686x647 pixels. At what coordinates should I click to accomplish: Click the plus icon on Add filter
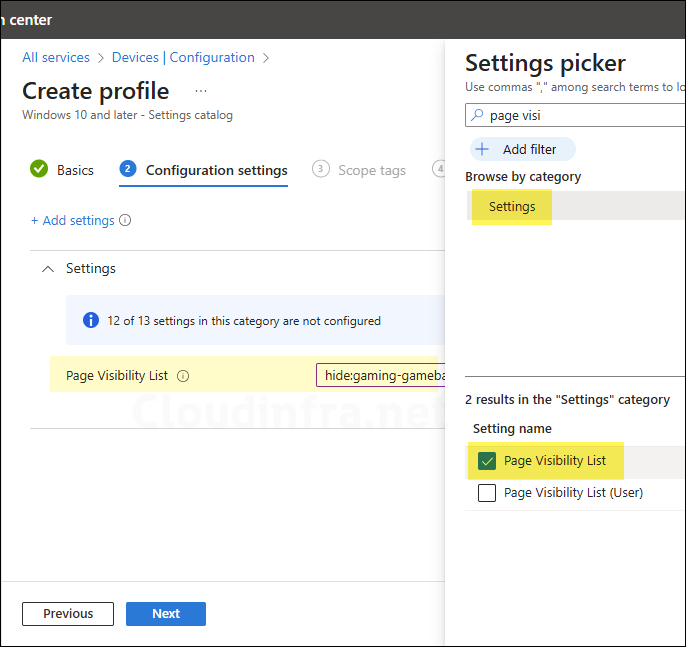(482, 149)
